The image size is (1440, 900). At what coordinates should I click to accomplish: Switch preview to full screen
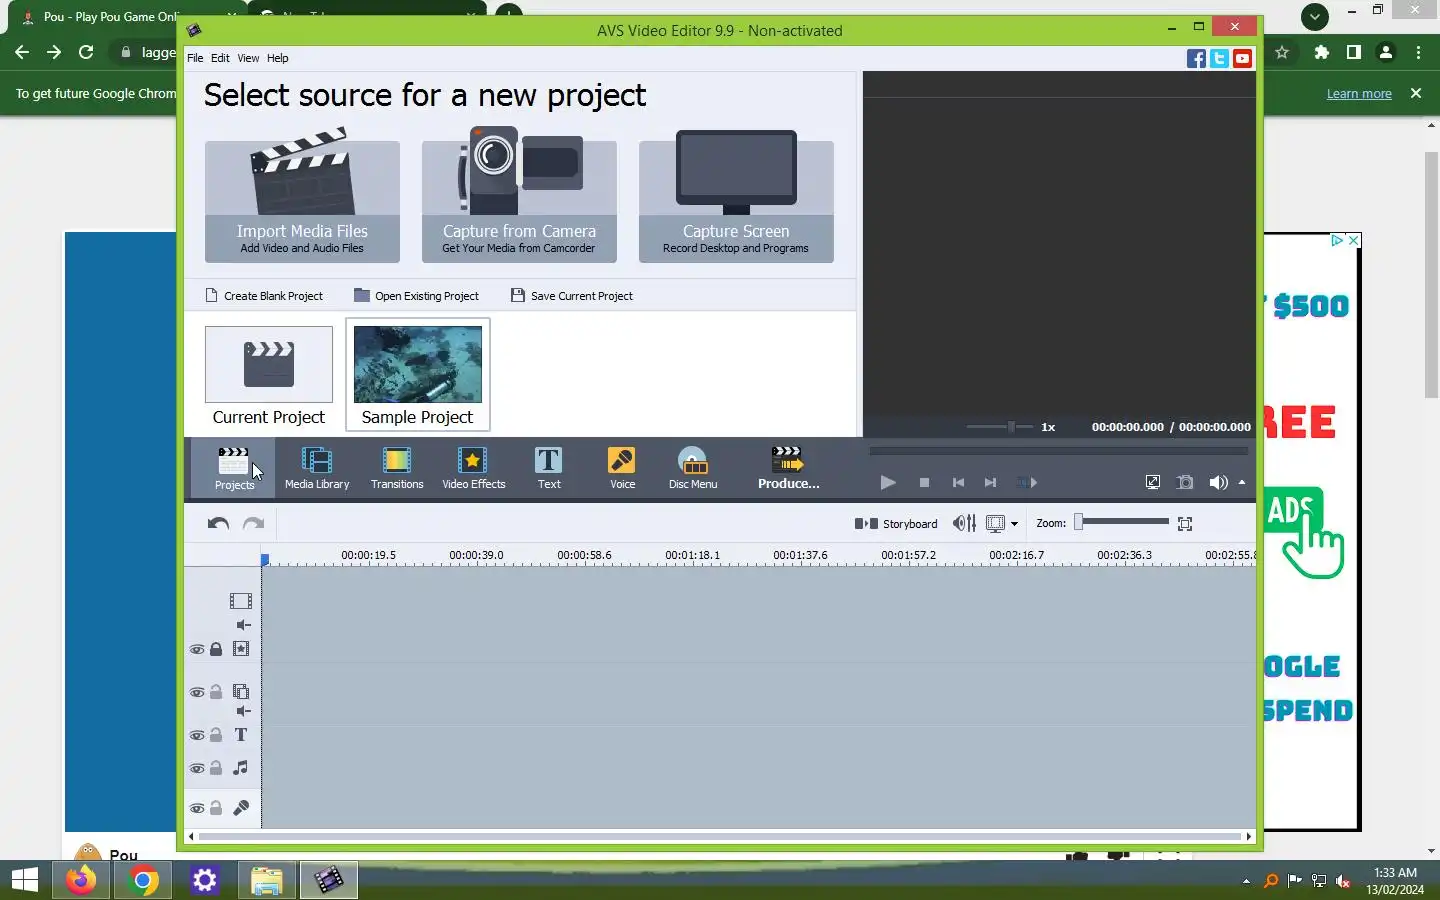[1153, 482]
